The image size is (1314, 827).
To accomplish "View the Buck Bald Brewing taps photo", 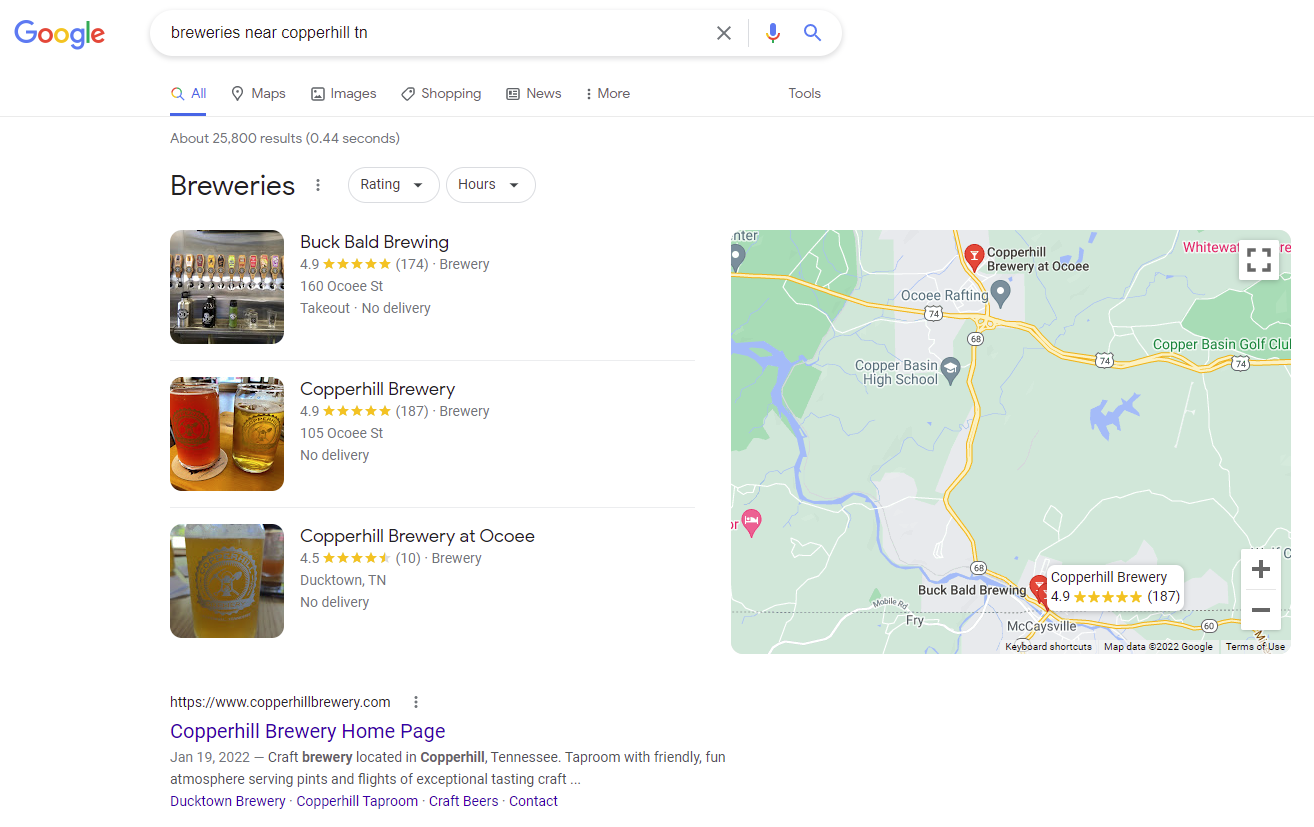I will click(x=227, y=287).
